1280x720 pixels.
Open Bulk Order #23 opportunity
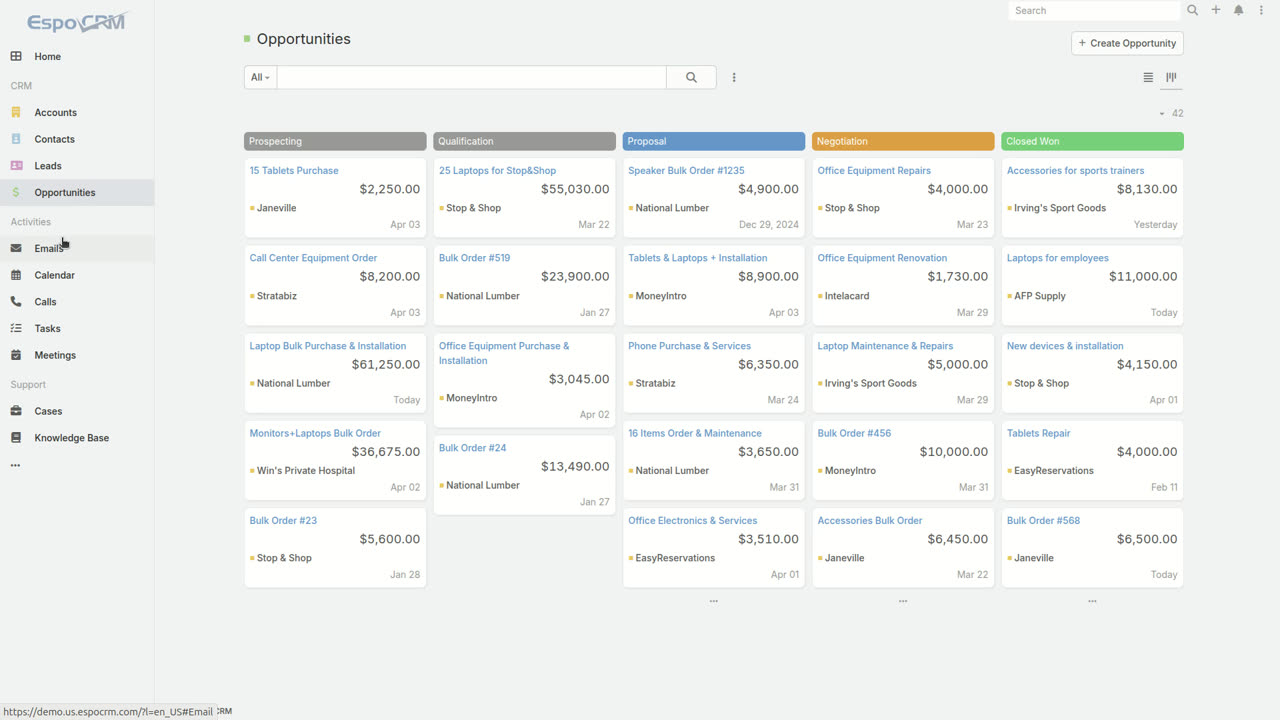coord(283,521)
